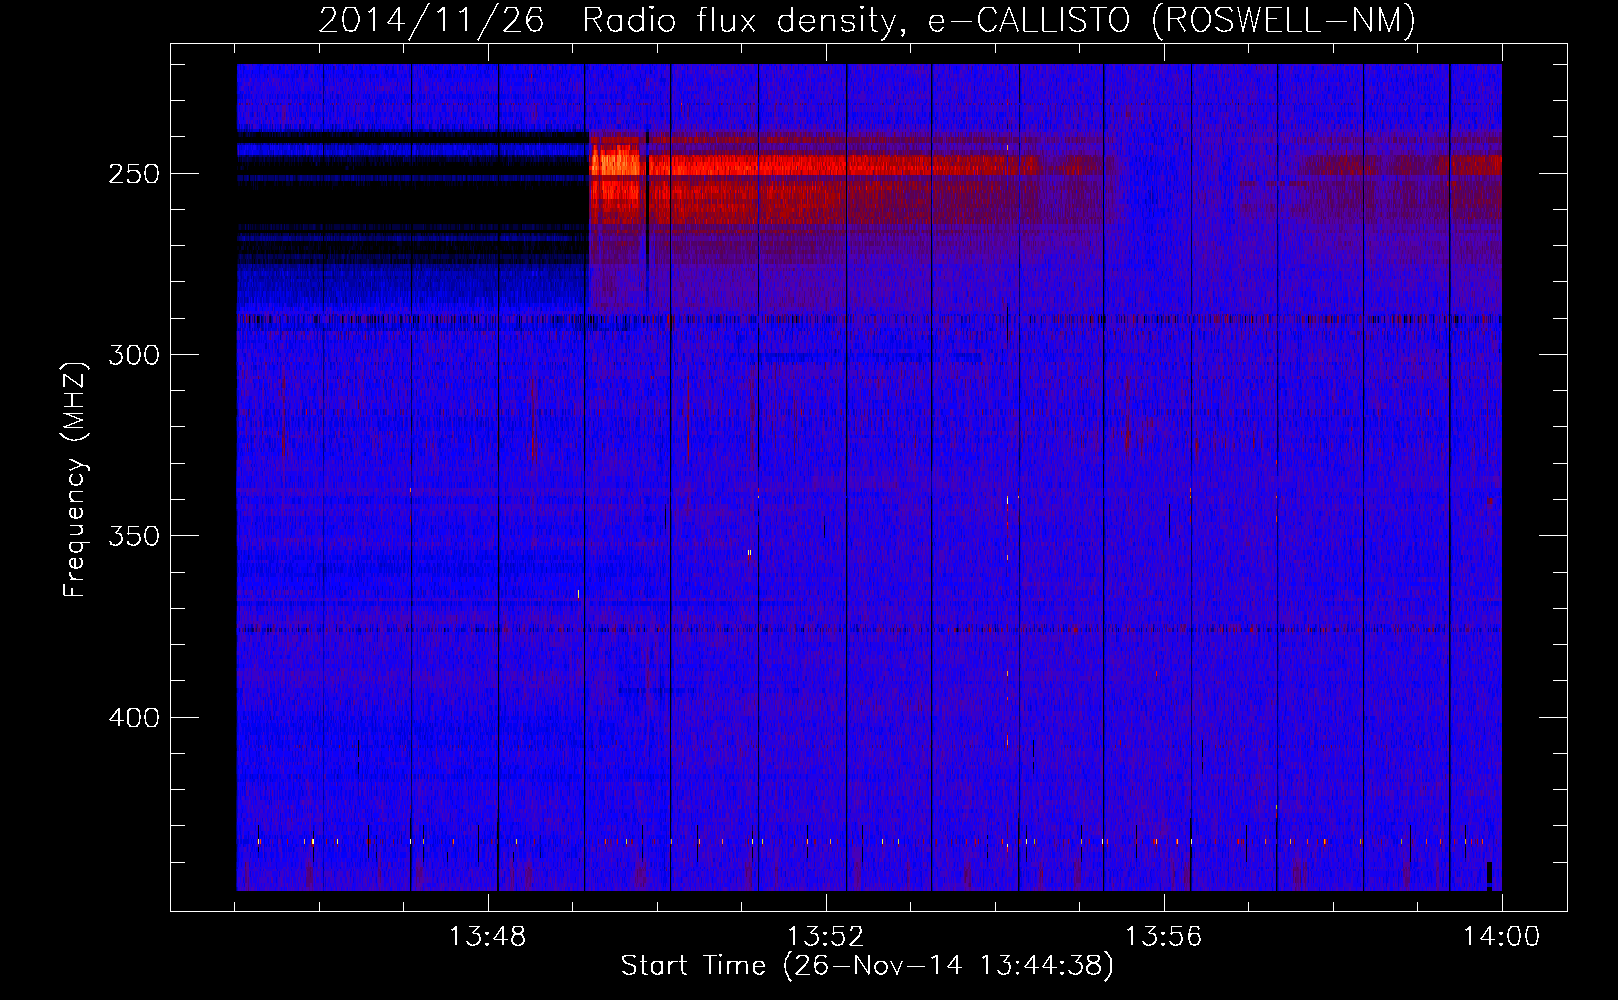The height and width of the screenshot is (1000, 1618).
Task: Click the 13:52 time axis label
Action: pyautogui.click(x=825, y=937)
